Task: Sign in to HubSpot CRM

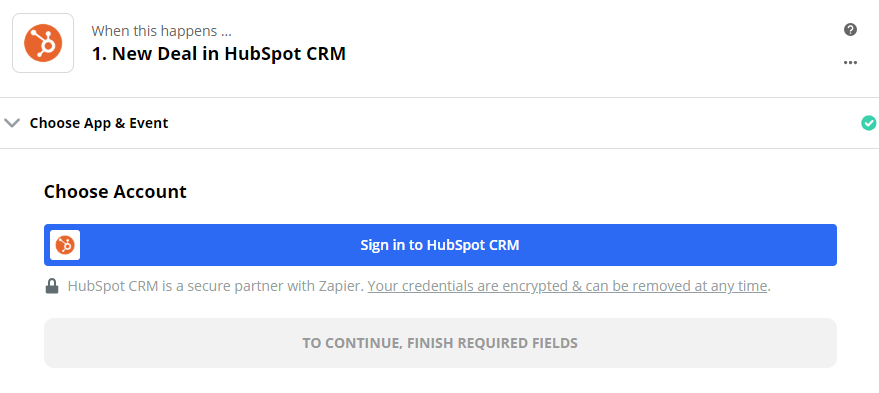Action: point(440,245)
